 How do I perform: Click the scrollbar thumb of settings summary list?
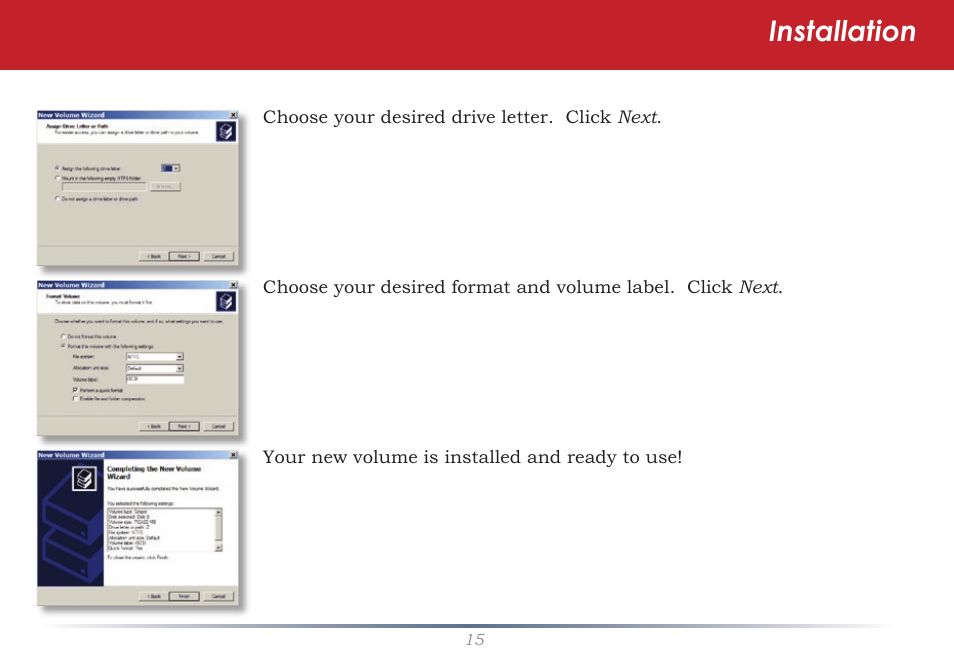(218, 528)
